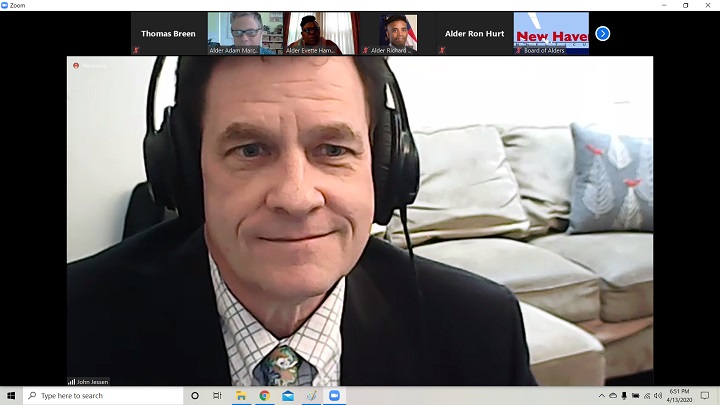The image size is (720, 405).
Task: Click muted mic icon on Board of Alders
Action: tap(518, 50)
